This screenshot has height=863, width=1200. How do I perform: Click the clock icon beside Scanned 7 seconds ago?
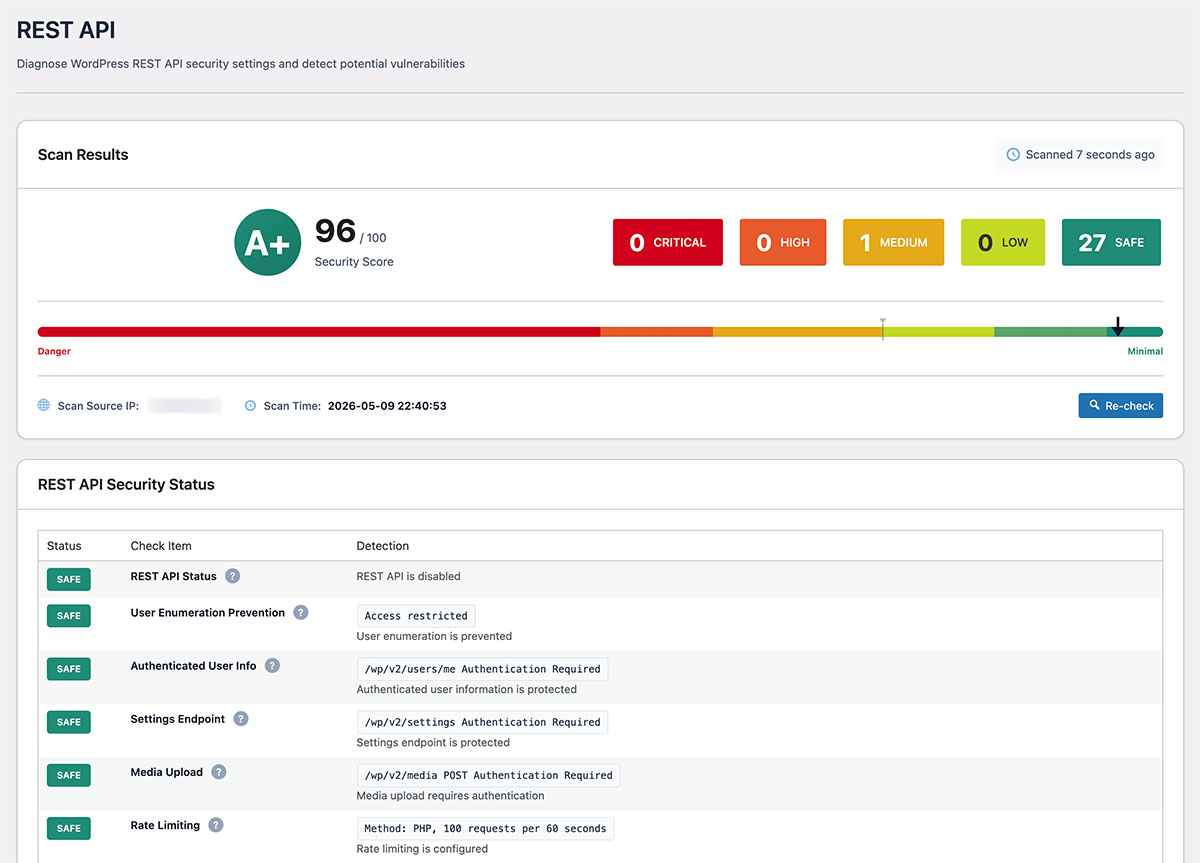click(1013, 154)
